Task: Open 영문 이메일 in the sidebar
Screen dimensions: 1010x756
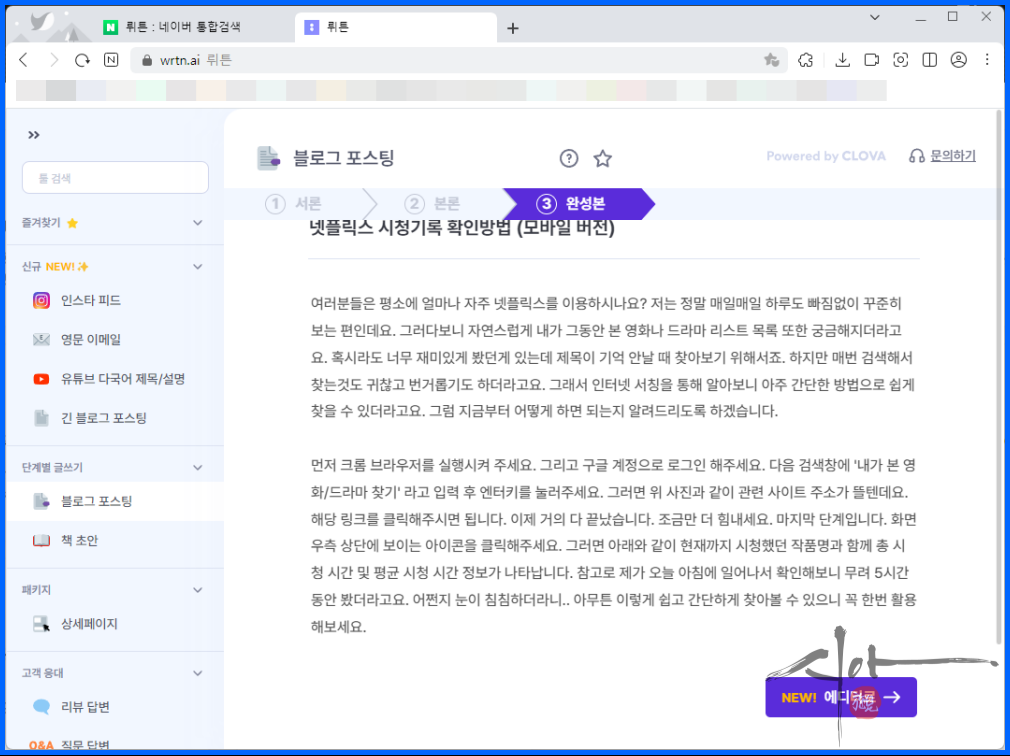Action: point(115,339)
